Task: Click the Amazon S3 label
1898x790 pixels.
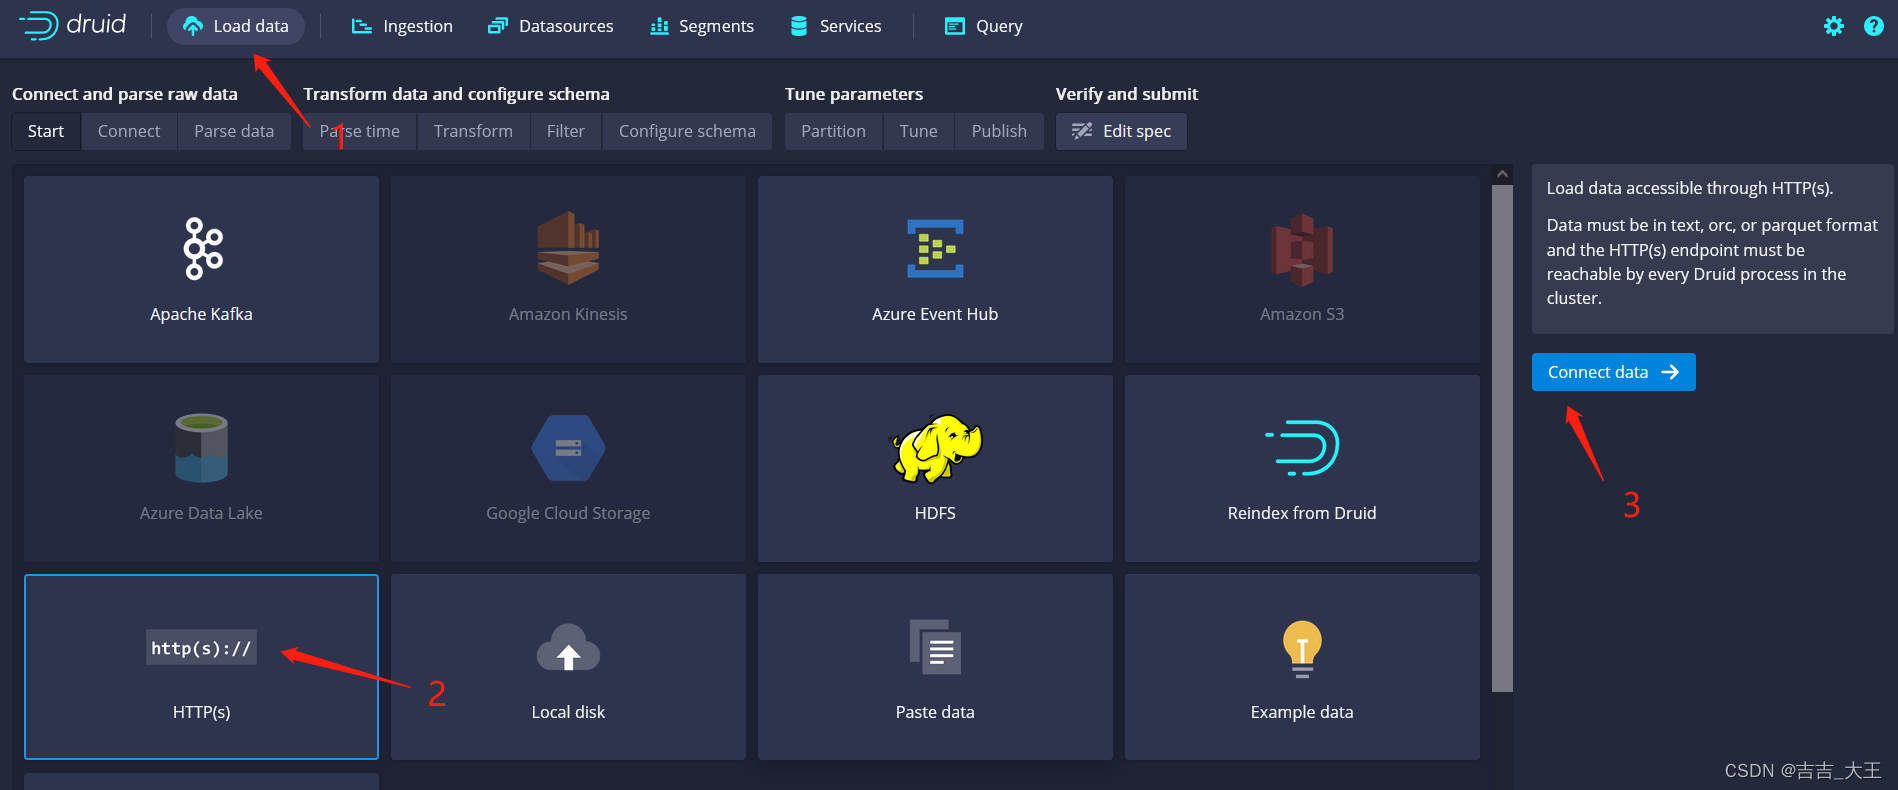Action: 1302,314
